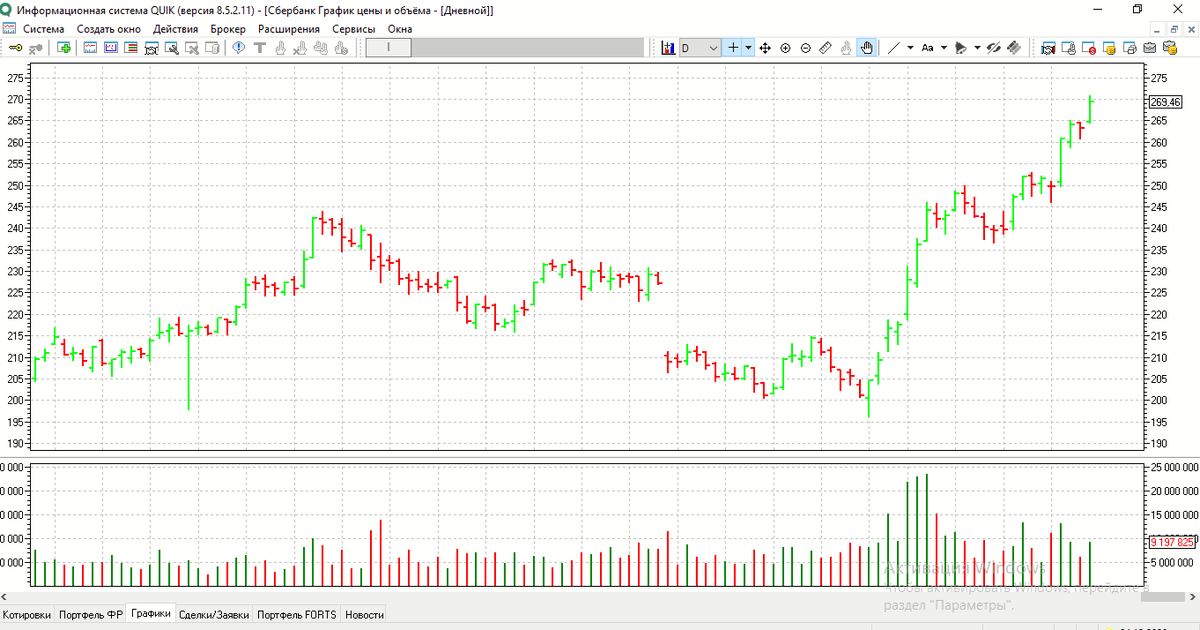Open the Расширения menu

[x=289, y=29]
